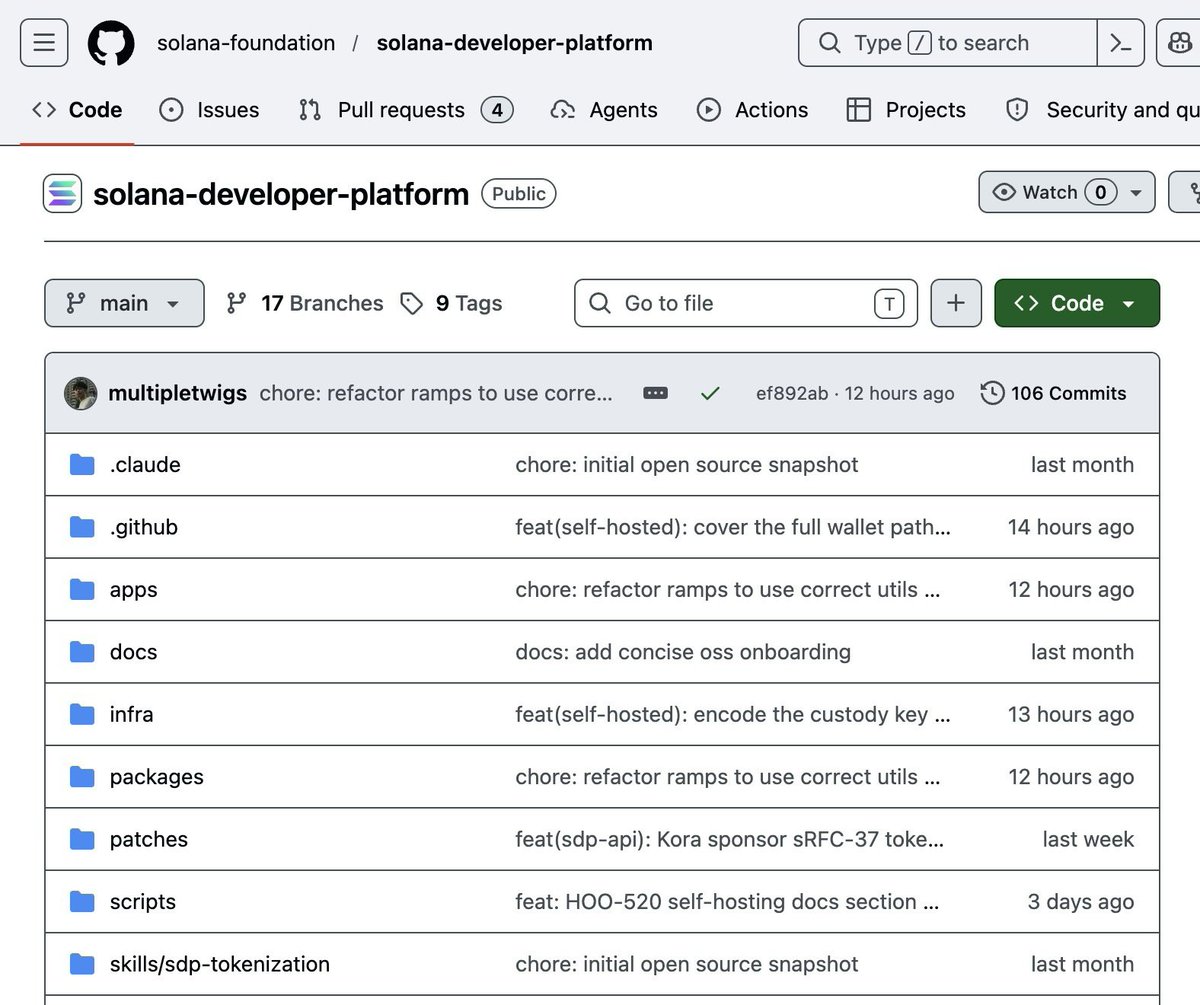Image resolution: width=1200 pixels, height=1005 pixels.
Task: Open the Copilot icon button
Action: coord(1178,43)
